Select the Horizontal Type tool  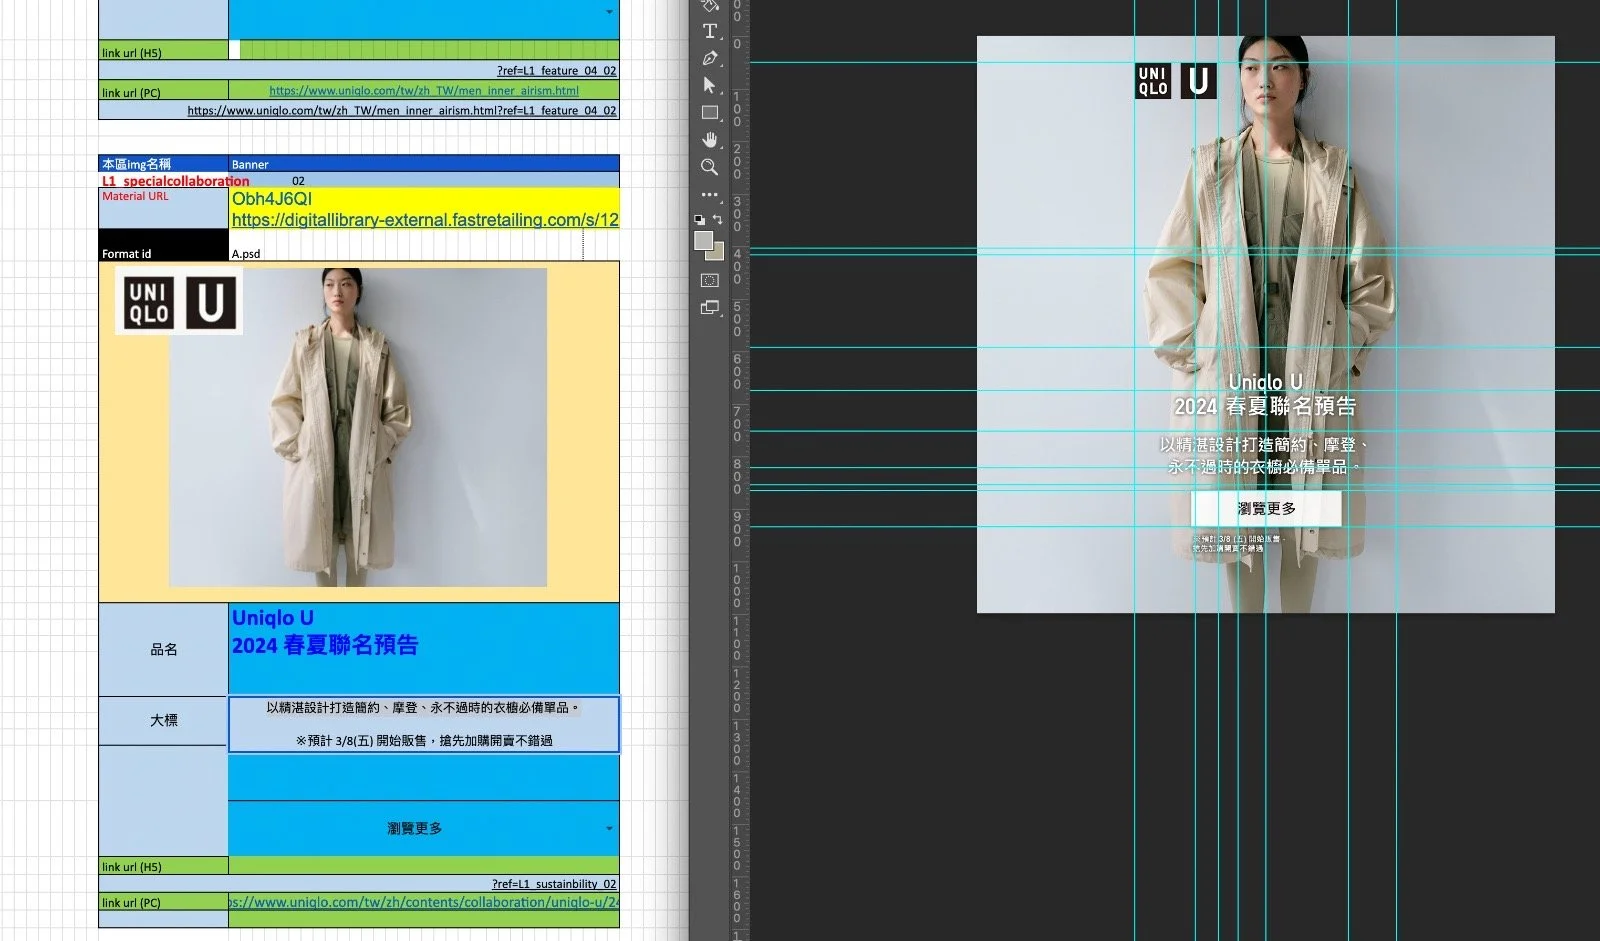710,31
